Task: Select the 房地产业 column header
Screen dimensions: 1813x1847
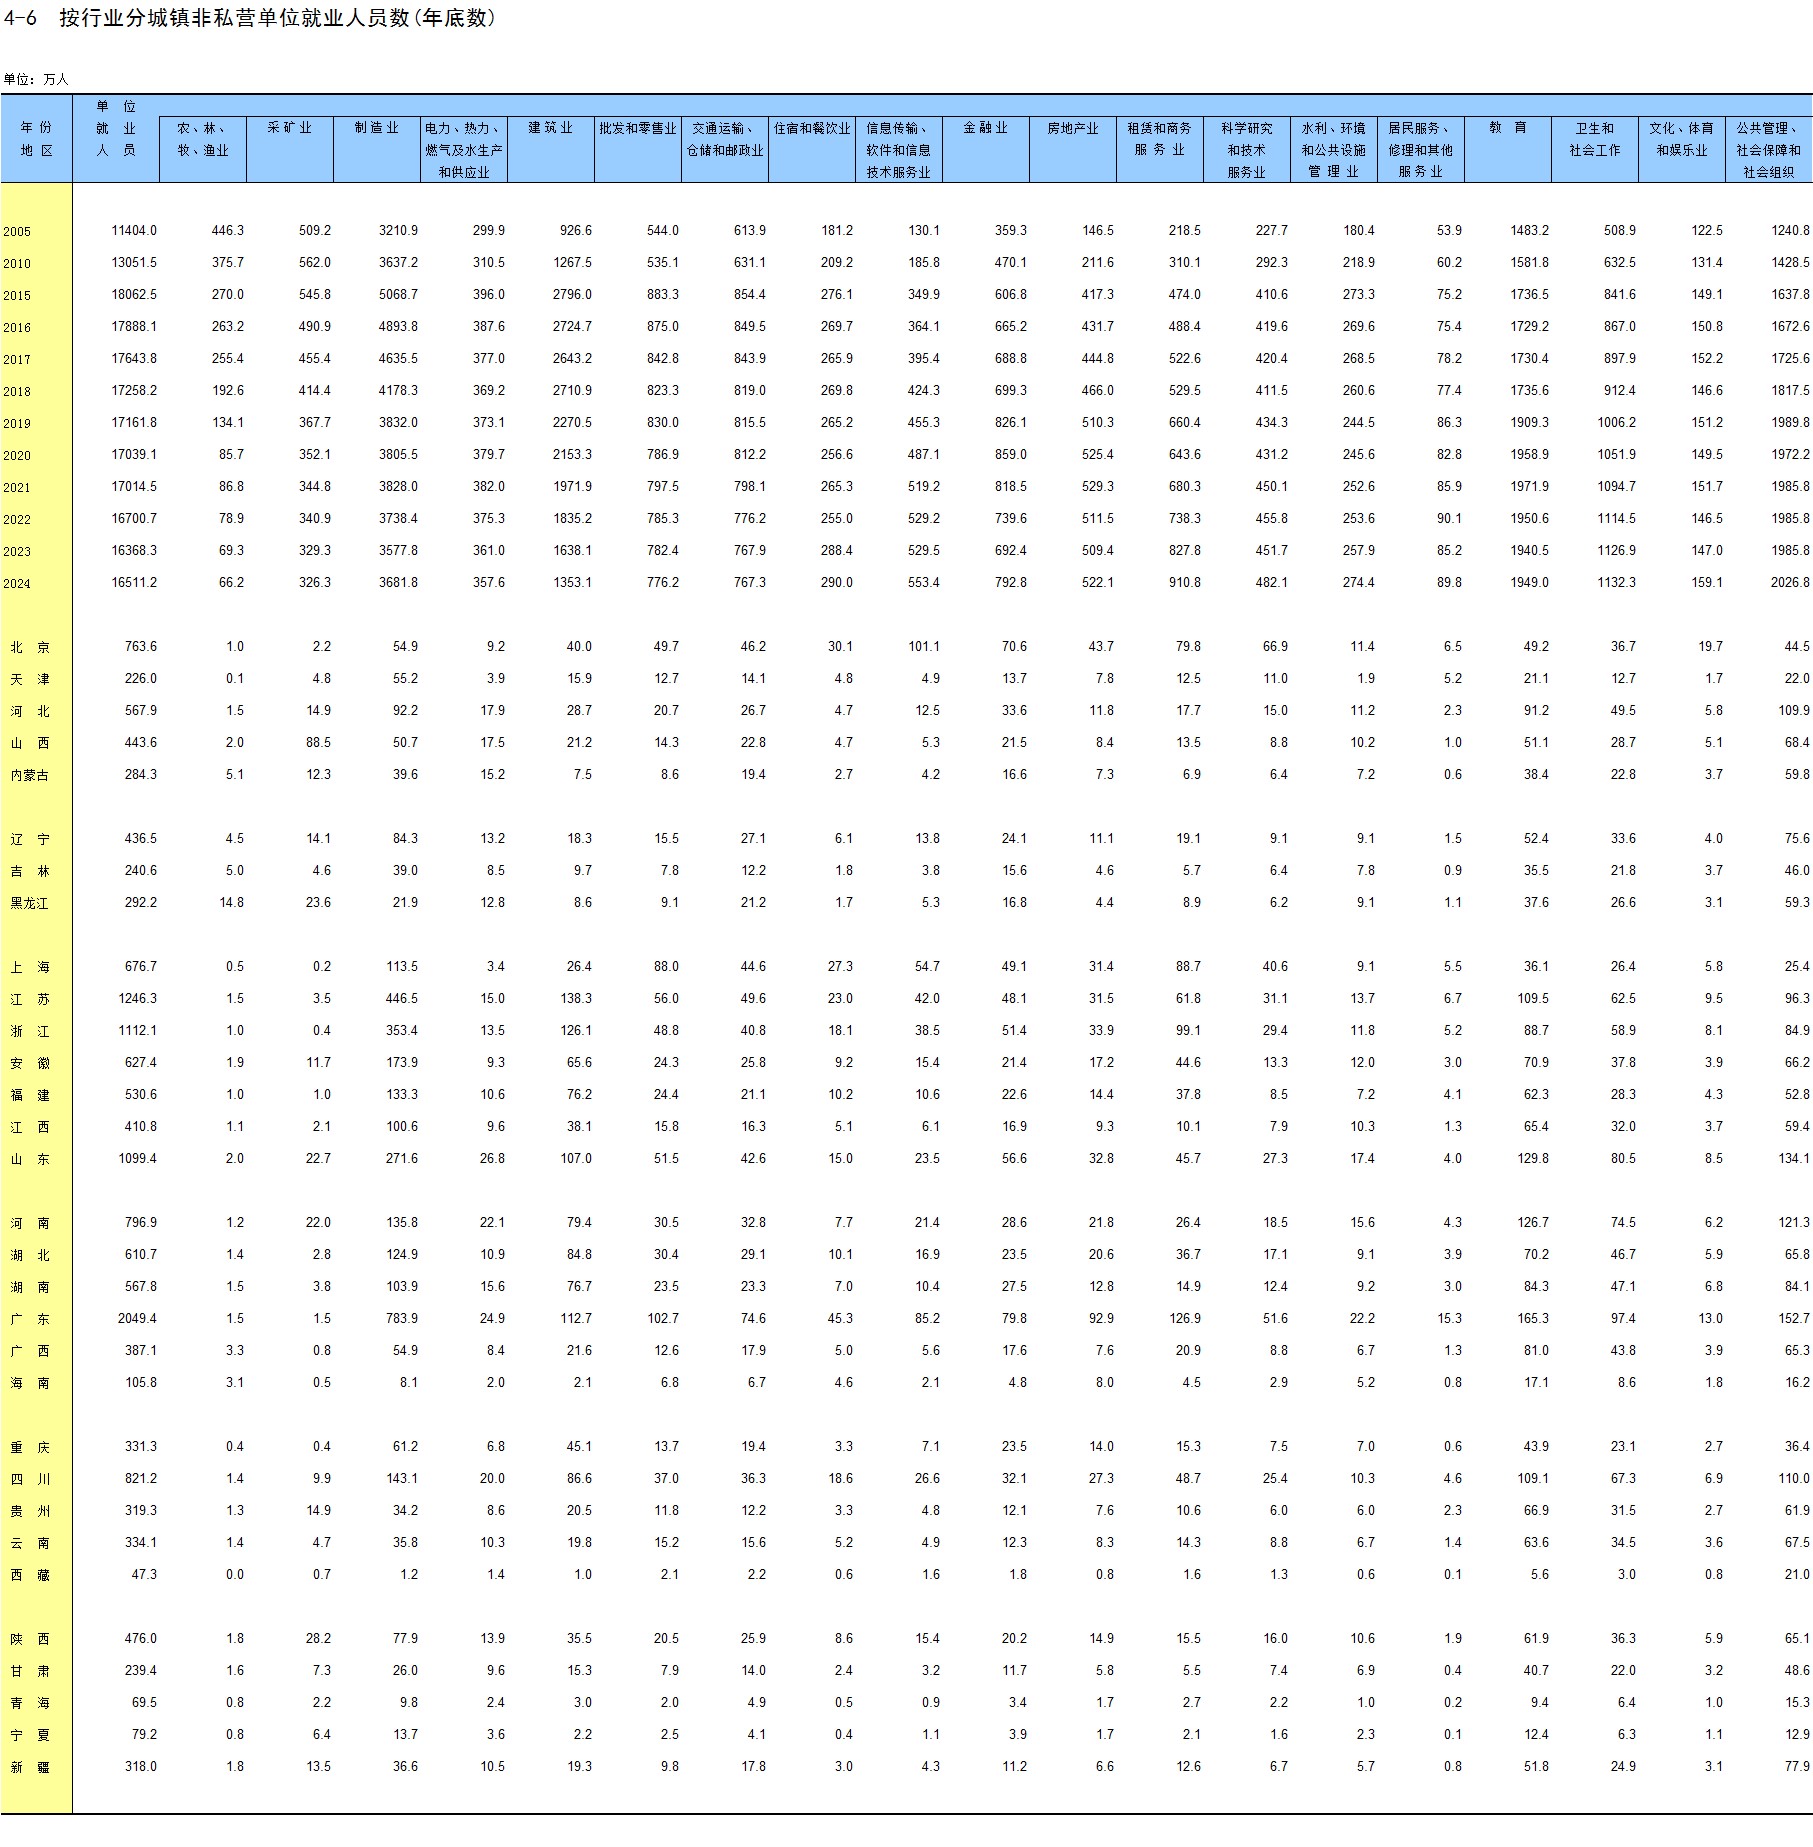Action: [1072, 128]
